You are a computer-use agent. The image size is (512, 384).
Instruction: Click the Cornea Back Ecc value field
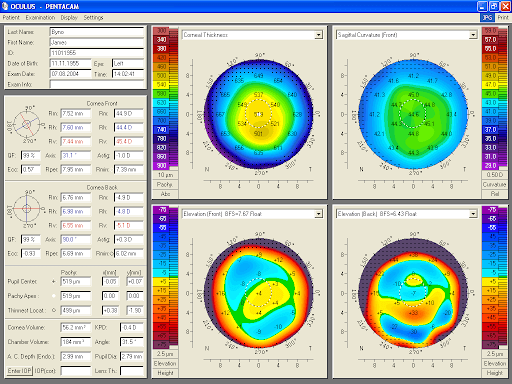click(x=31, y=254)
